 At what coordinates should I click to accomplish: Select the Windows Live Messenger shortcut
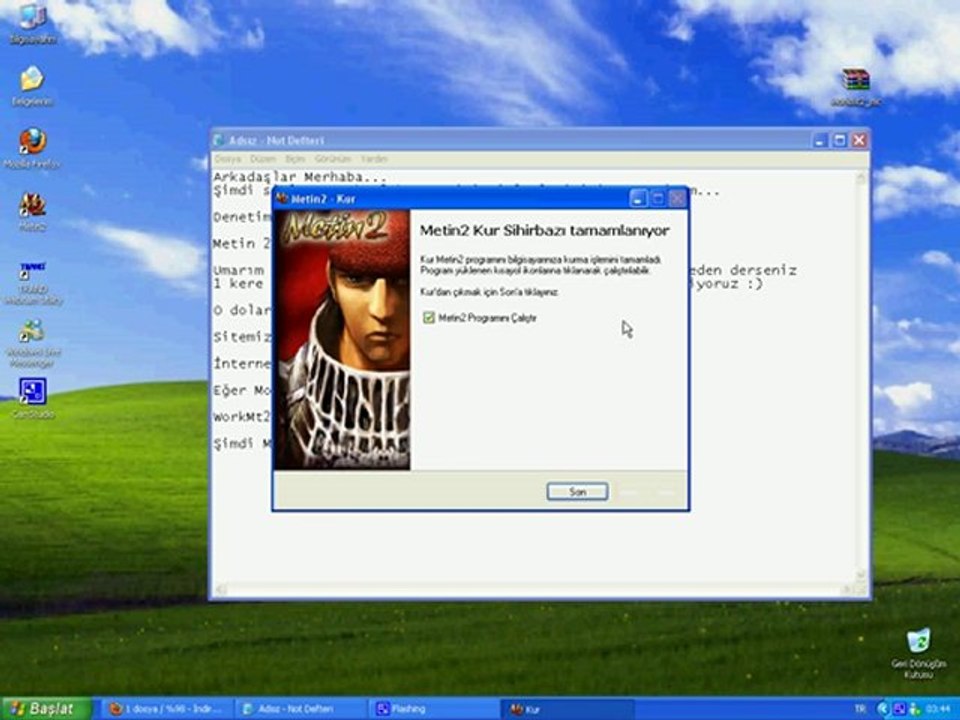(x=32, y=343)
